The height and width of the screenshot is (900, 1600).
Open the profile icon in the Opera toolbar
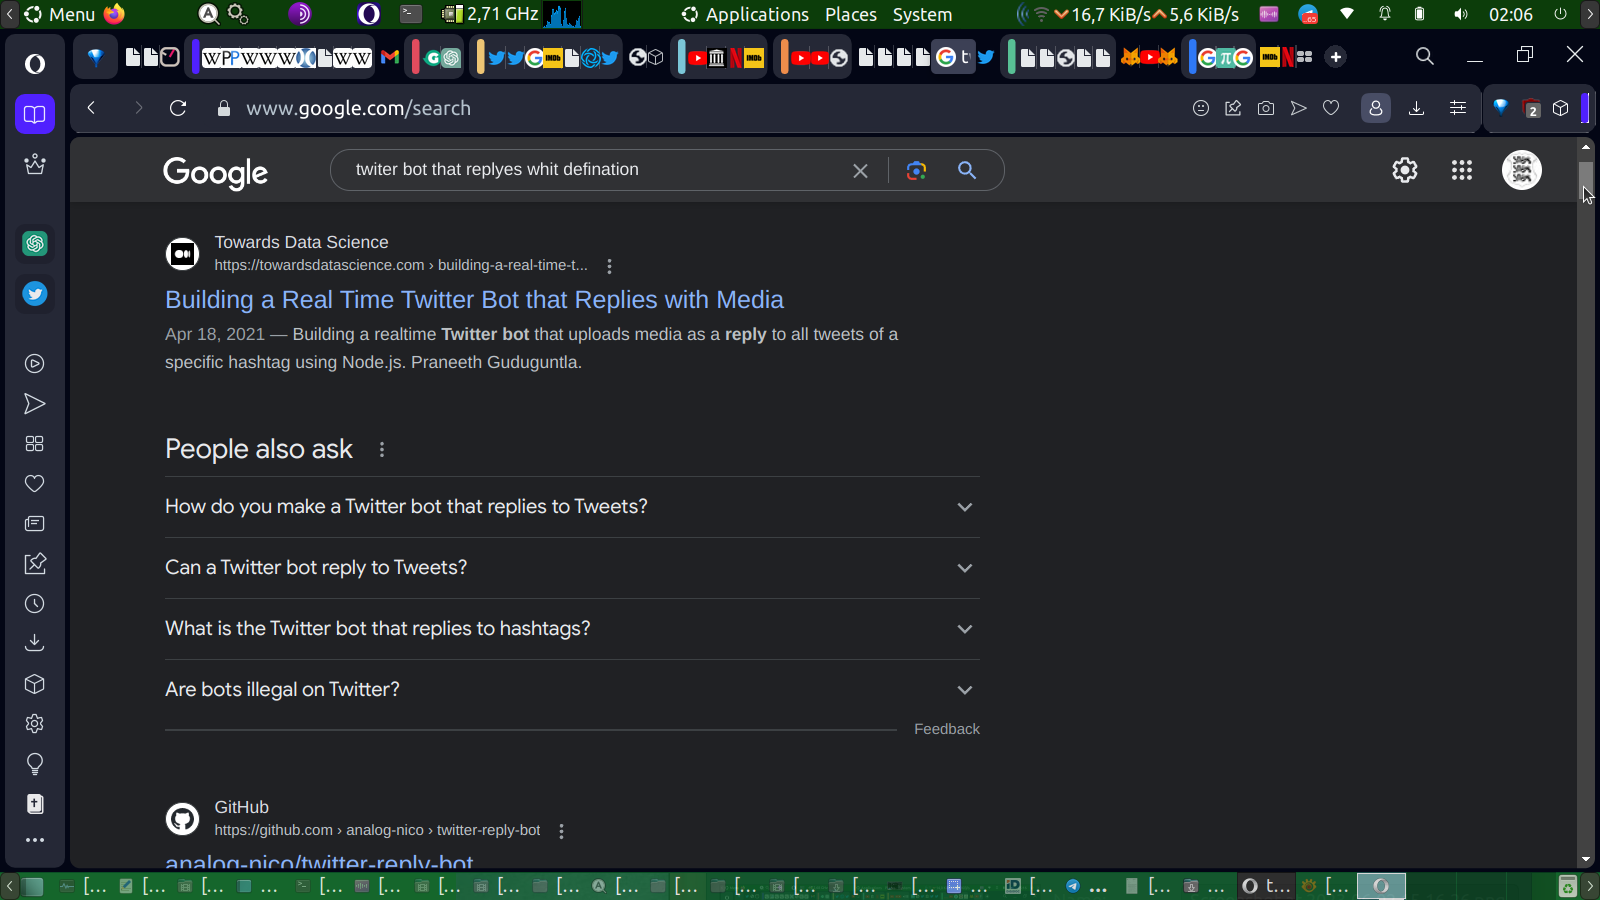point(1376,108)
